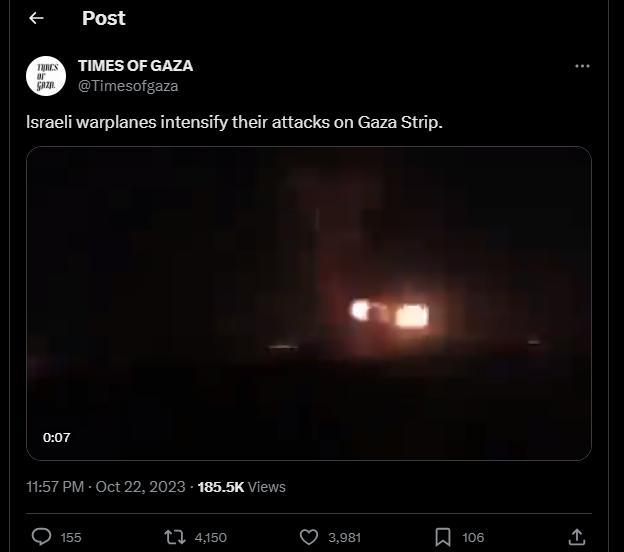The height and width of the screenshot is (552, 624).
Task: Click the reply speech bubble icon
Action: point(41,537)
